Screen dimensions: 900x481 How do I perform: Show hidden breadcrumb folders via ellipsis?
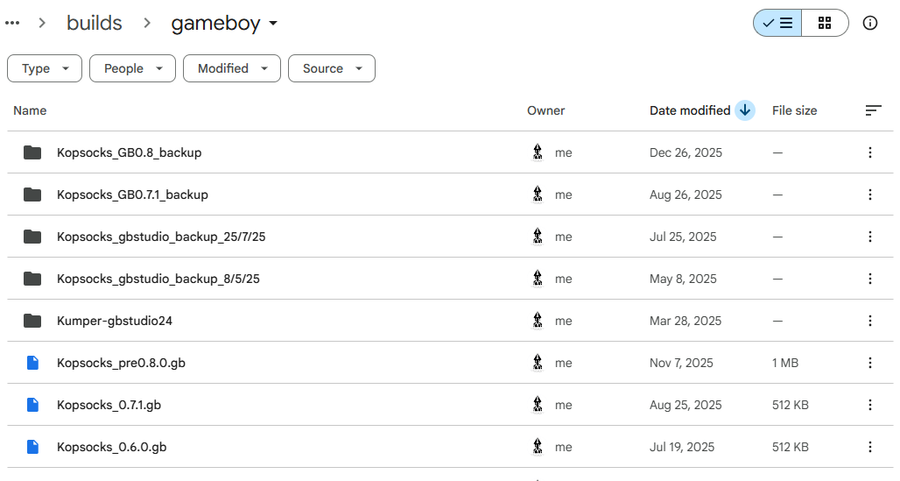click(13, 23)
